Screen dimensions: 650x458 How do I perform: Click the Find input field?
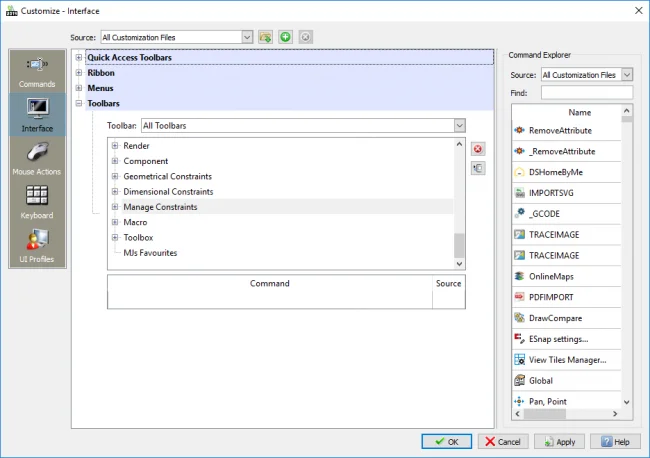[586, 93]
